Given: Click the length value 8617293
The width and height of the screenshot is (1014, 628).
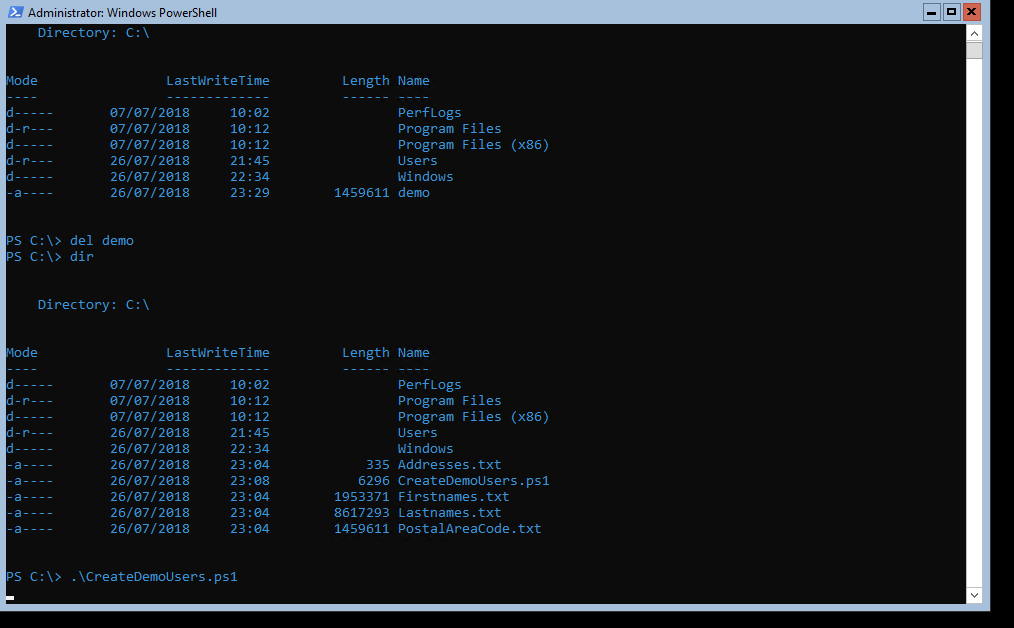Looking at the screenshot, I should (361, 513).
